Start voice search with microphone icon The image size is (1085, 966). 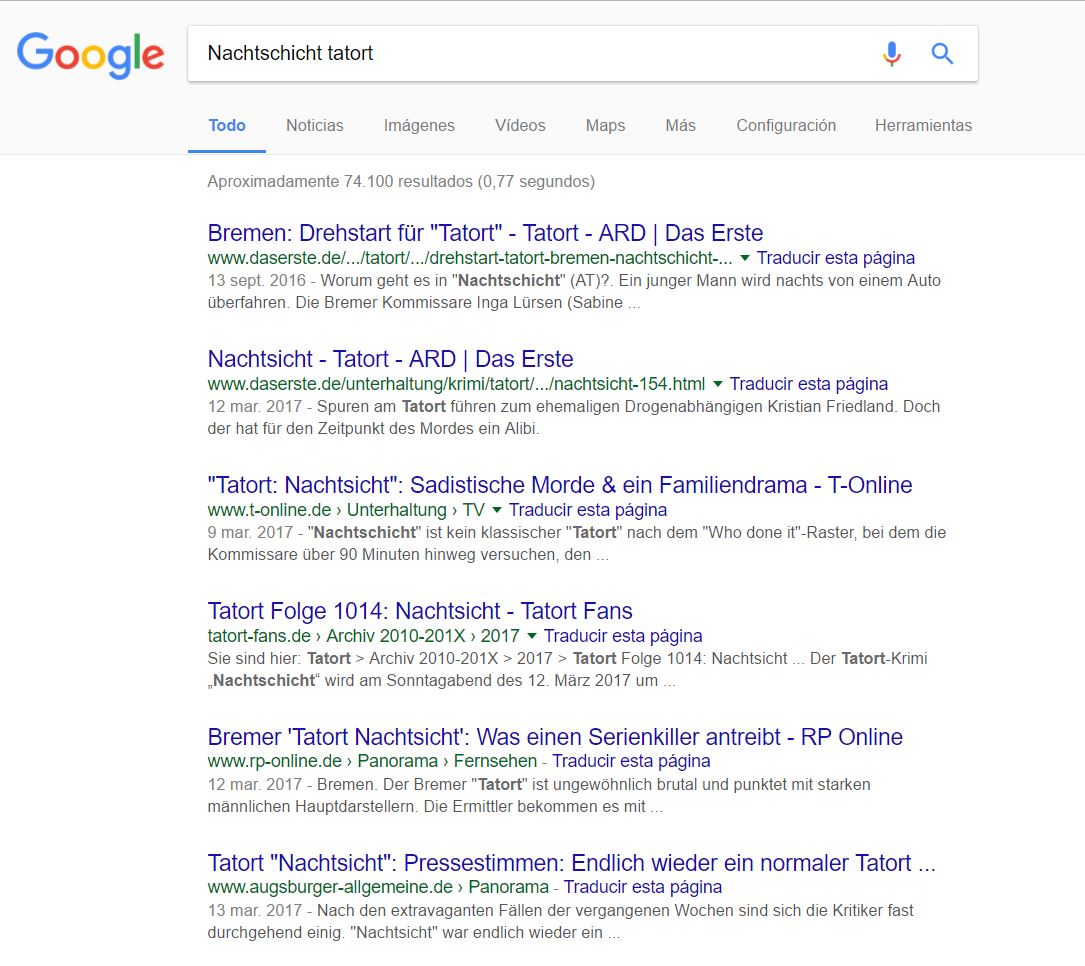[x=892, y=53]
